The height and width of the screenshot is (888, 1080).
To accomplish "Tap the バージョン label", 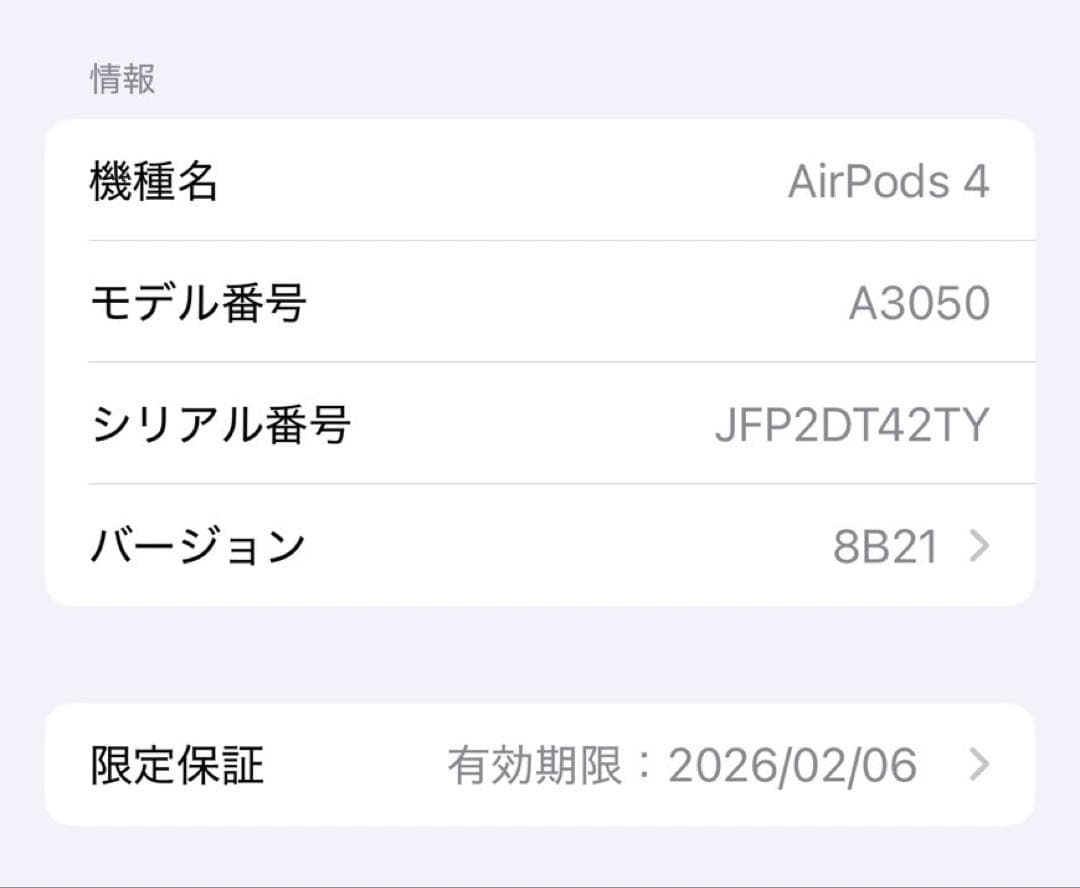I will [198, 544].
